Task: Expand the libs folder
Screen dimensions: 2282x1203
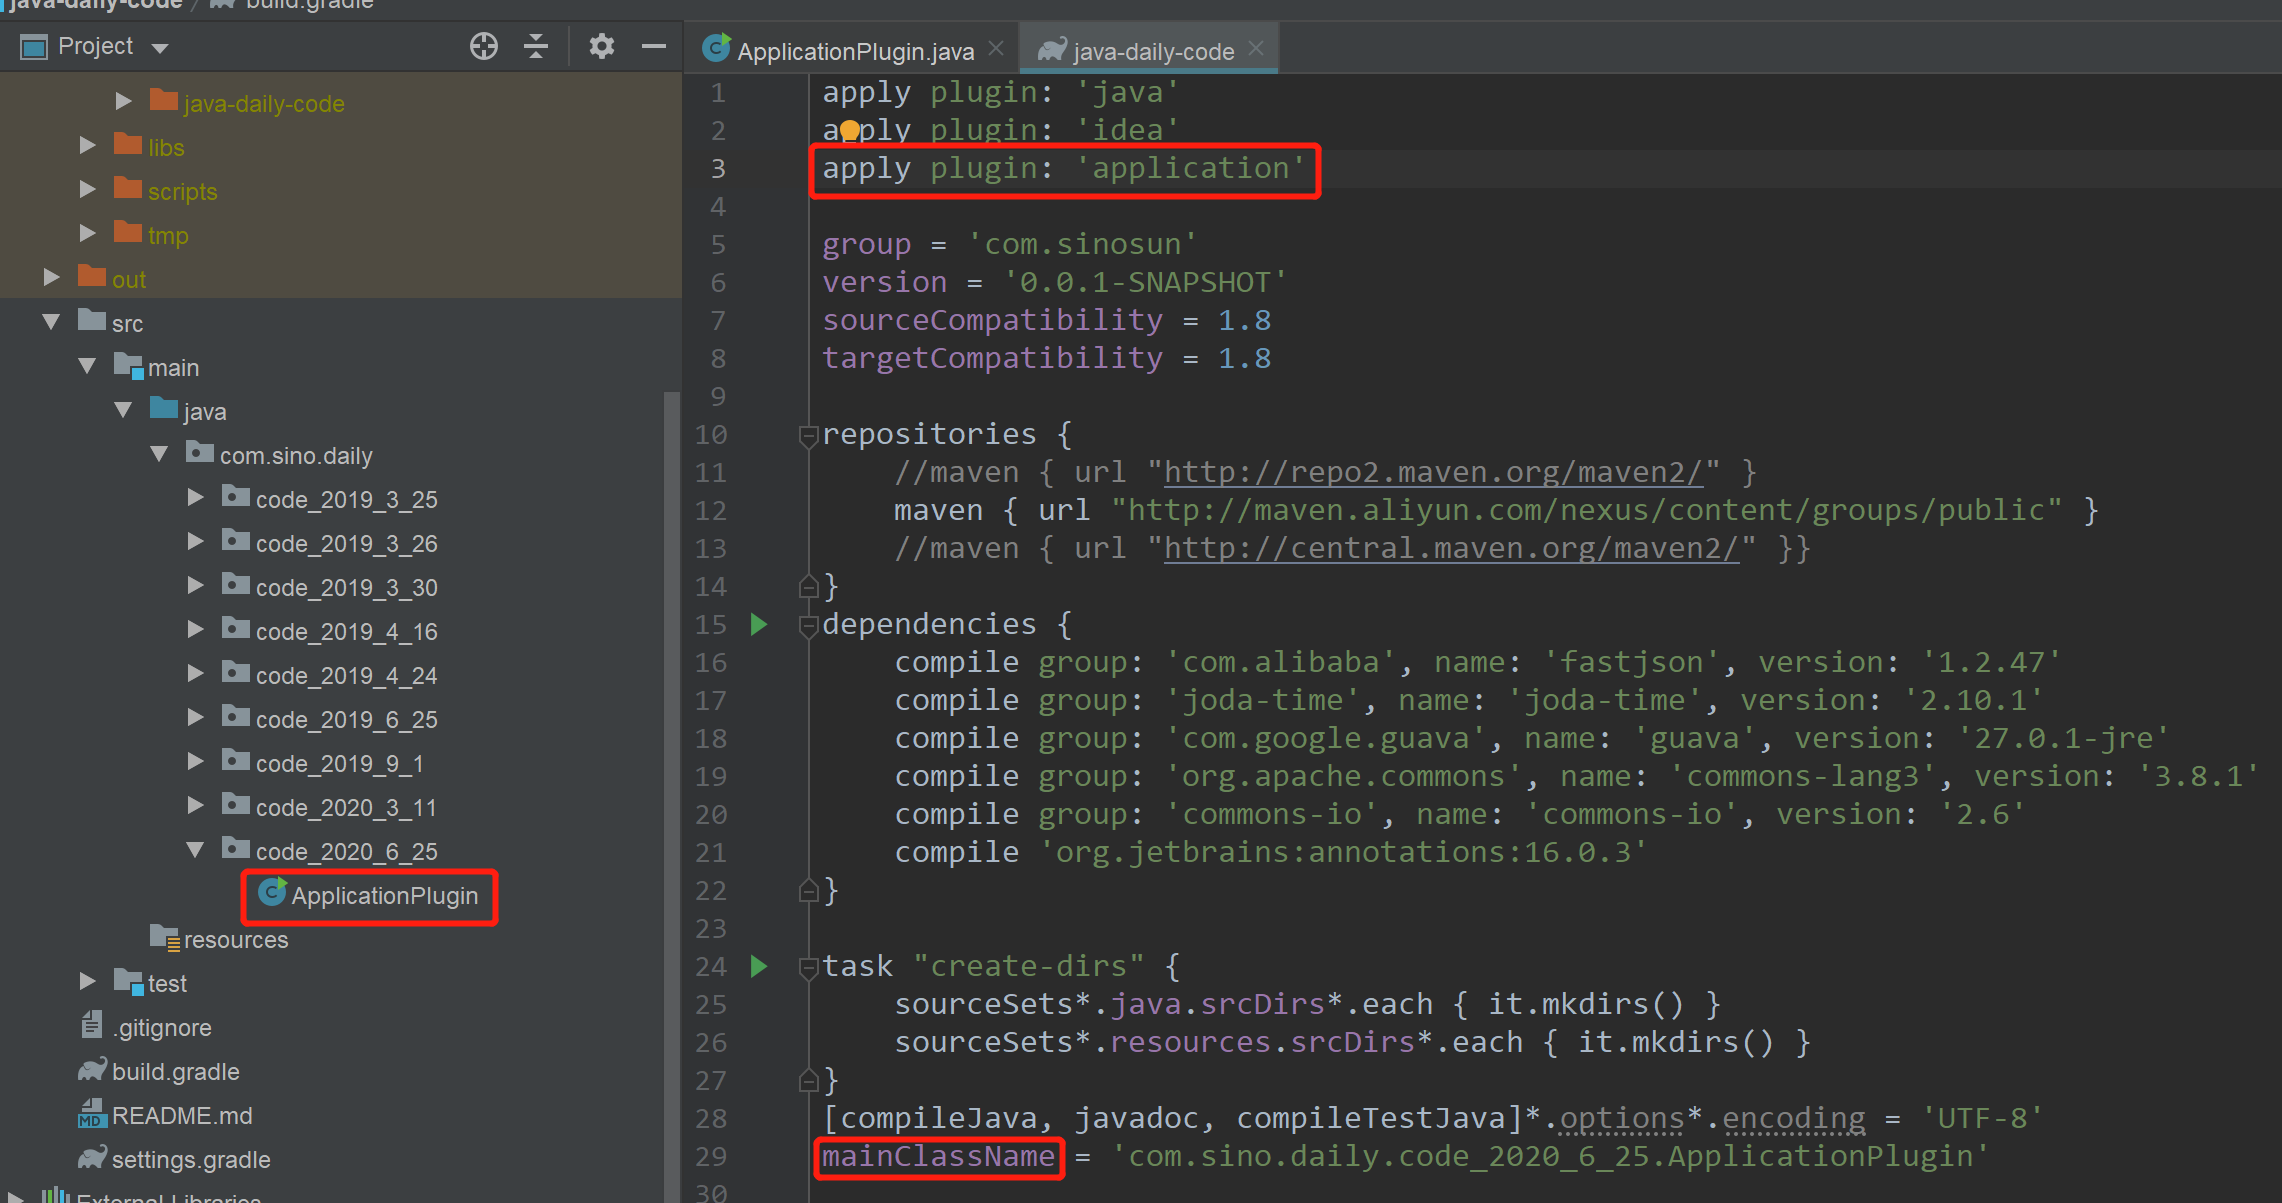Action: pos(88,145)
